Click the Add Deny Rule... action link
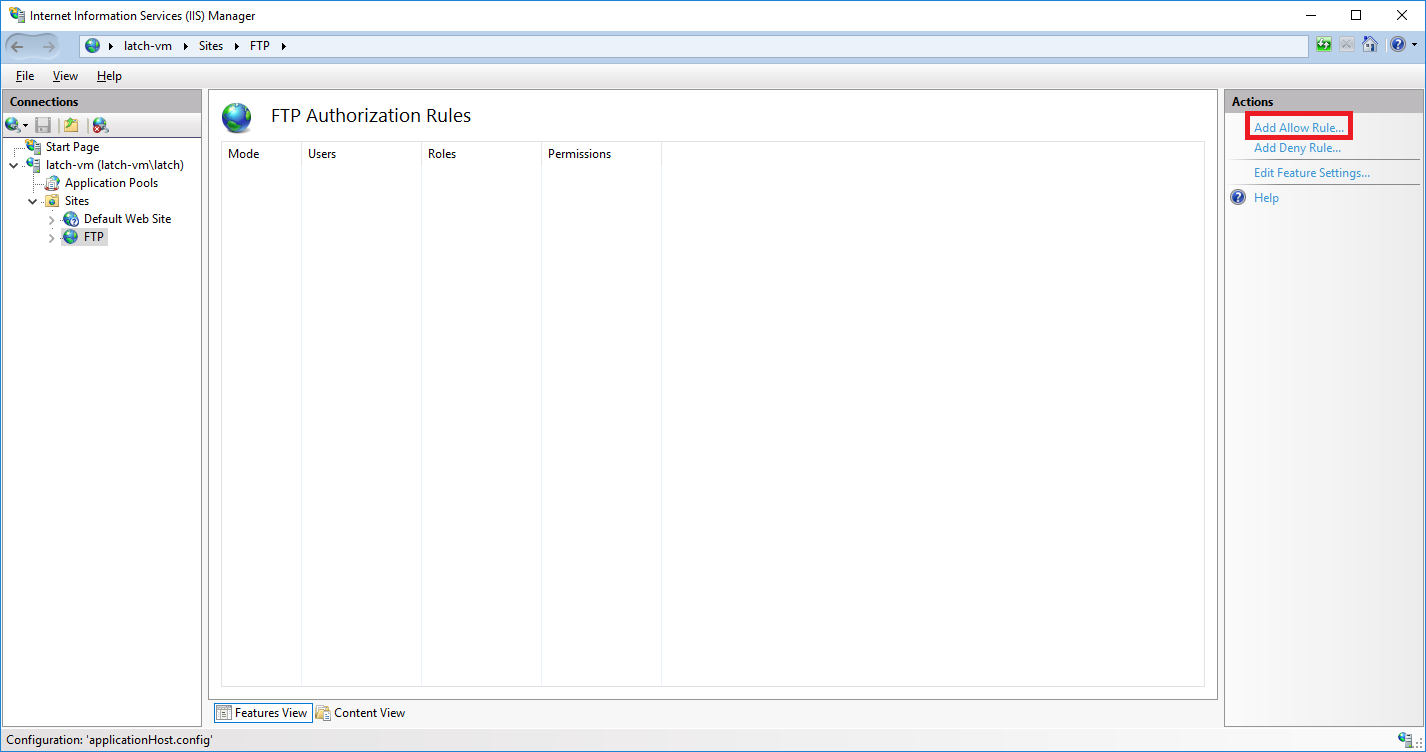Image resolution: width=1426 pixels, height=752 pixels. [1297, 148]
